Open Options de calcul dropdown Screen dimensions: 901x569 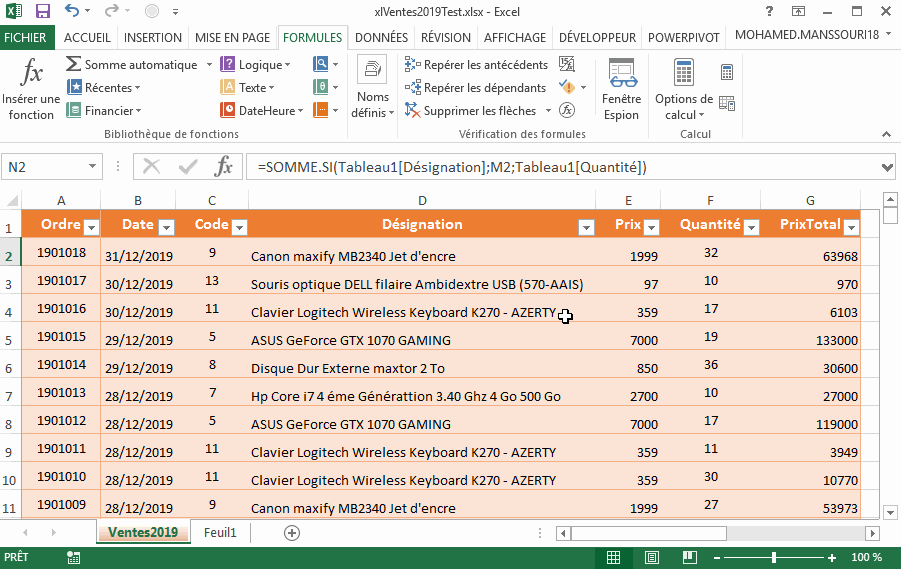coord(684,89)
